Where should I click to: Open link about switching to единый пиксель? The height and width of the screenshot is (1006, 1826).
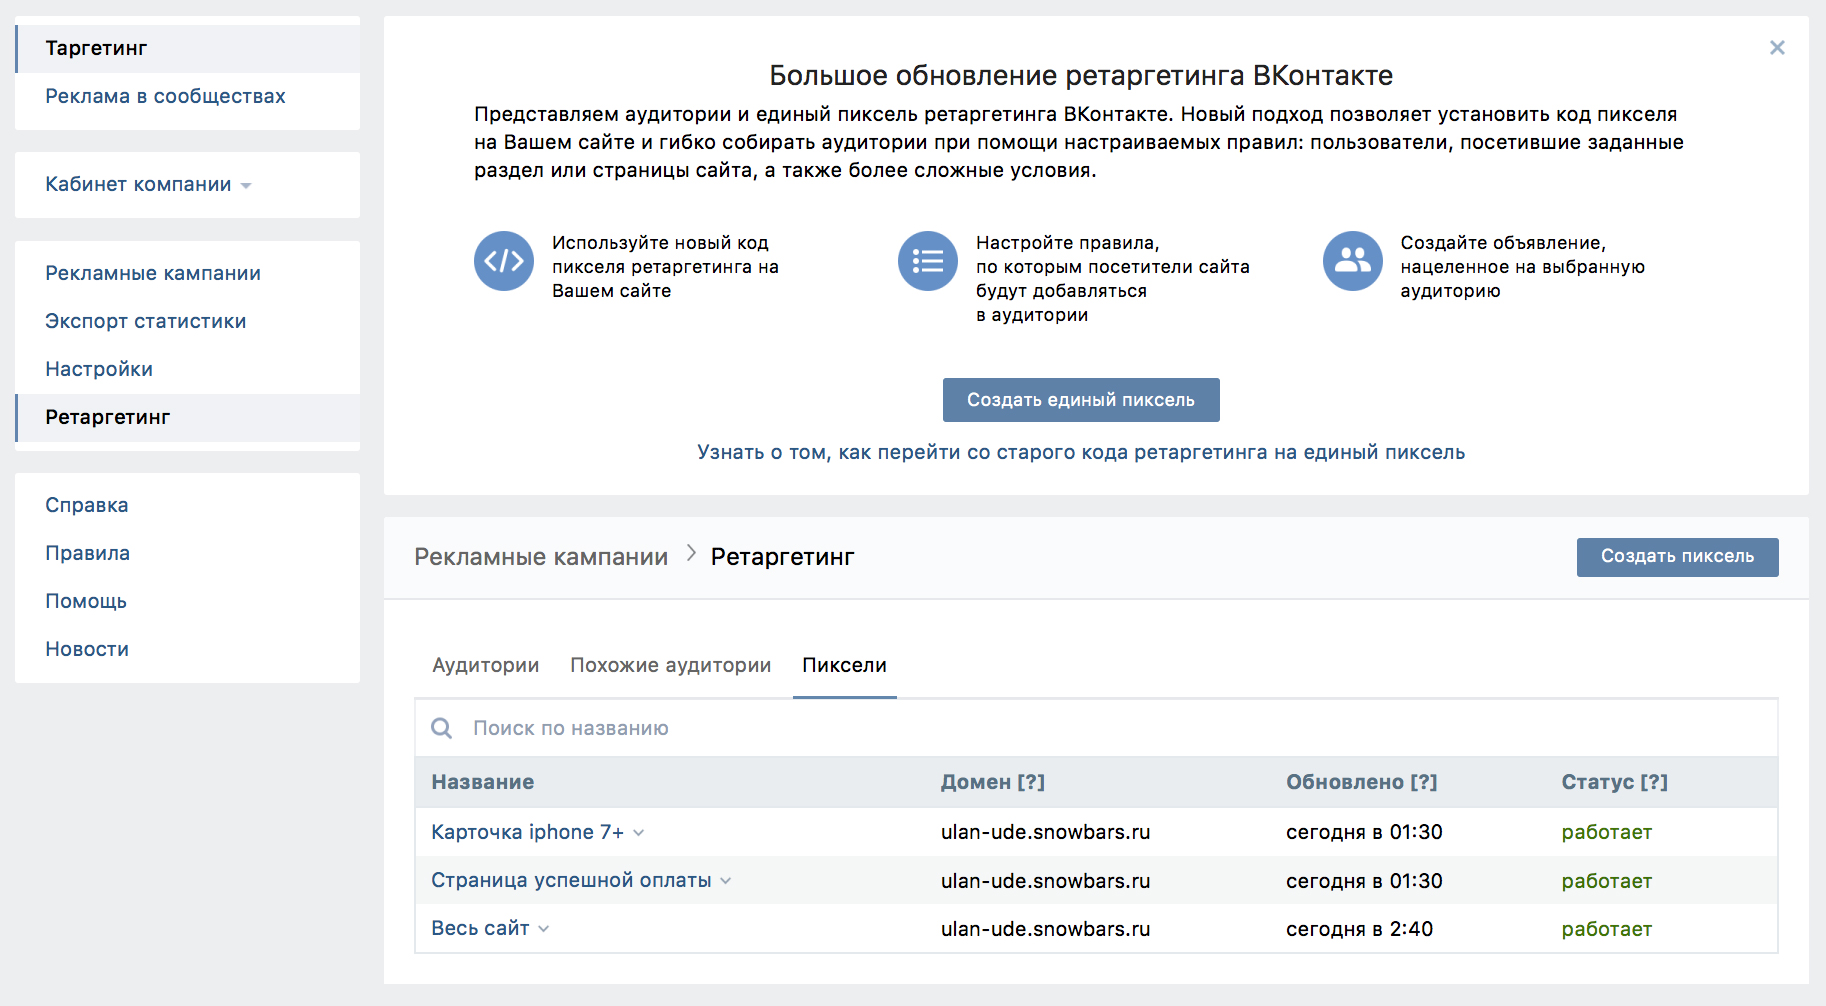[1080, 452]
